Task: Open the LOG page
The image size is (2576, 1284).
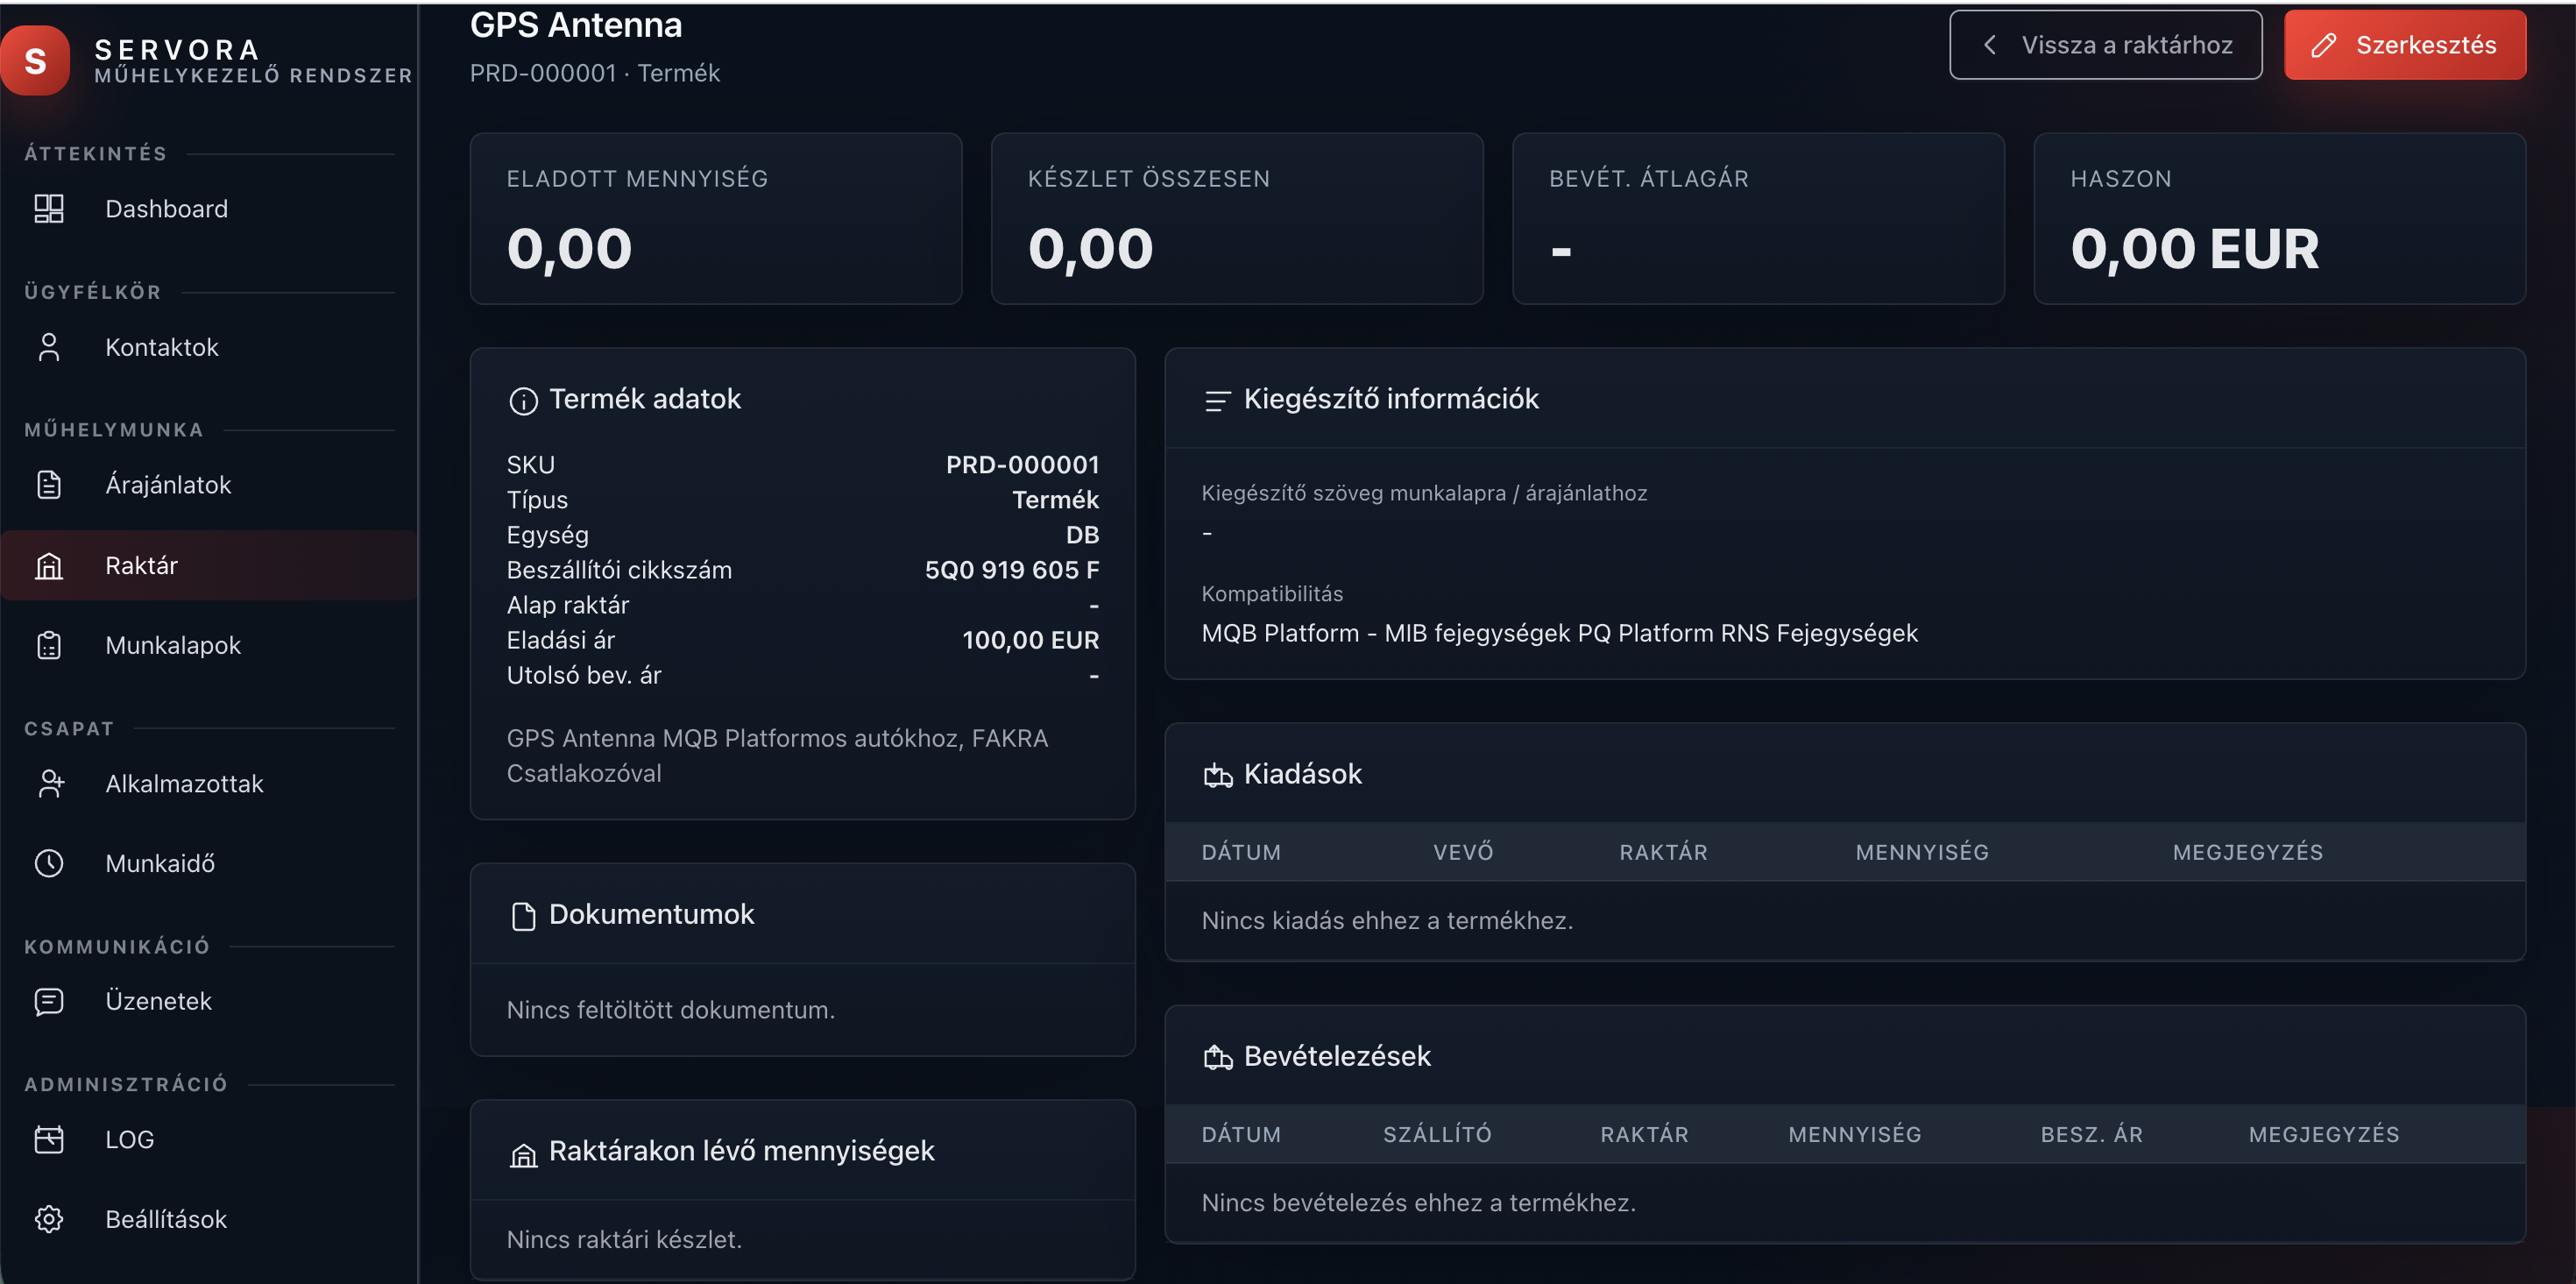Action: [x=209, y=1139]
